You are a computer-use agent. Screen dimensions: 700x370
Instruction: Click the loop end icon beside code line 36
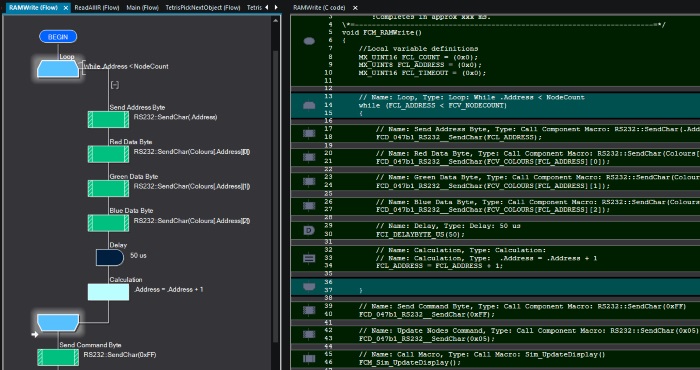tap(309, 287)
